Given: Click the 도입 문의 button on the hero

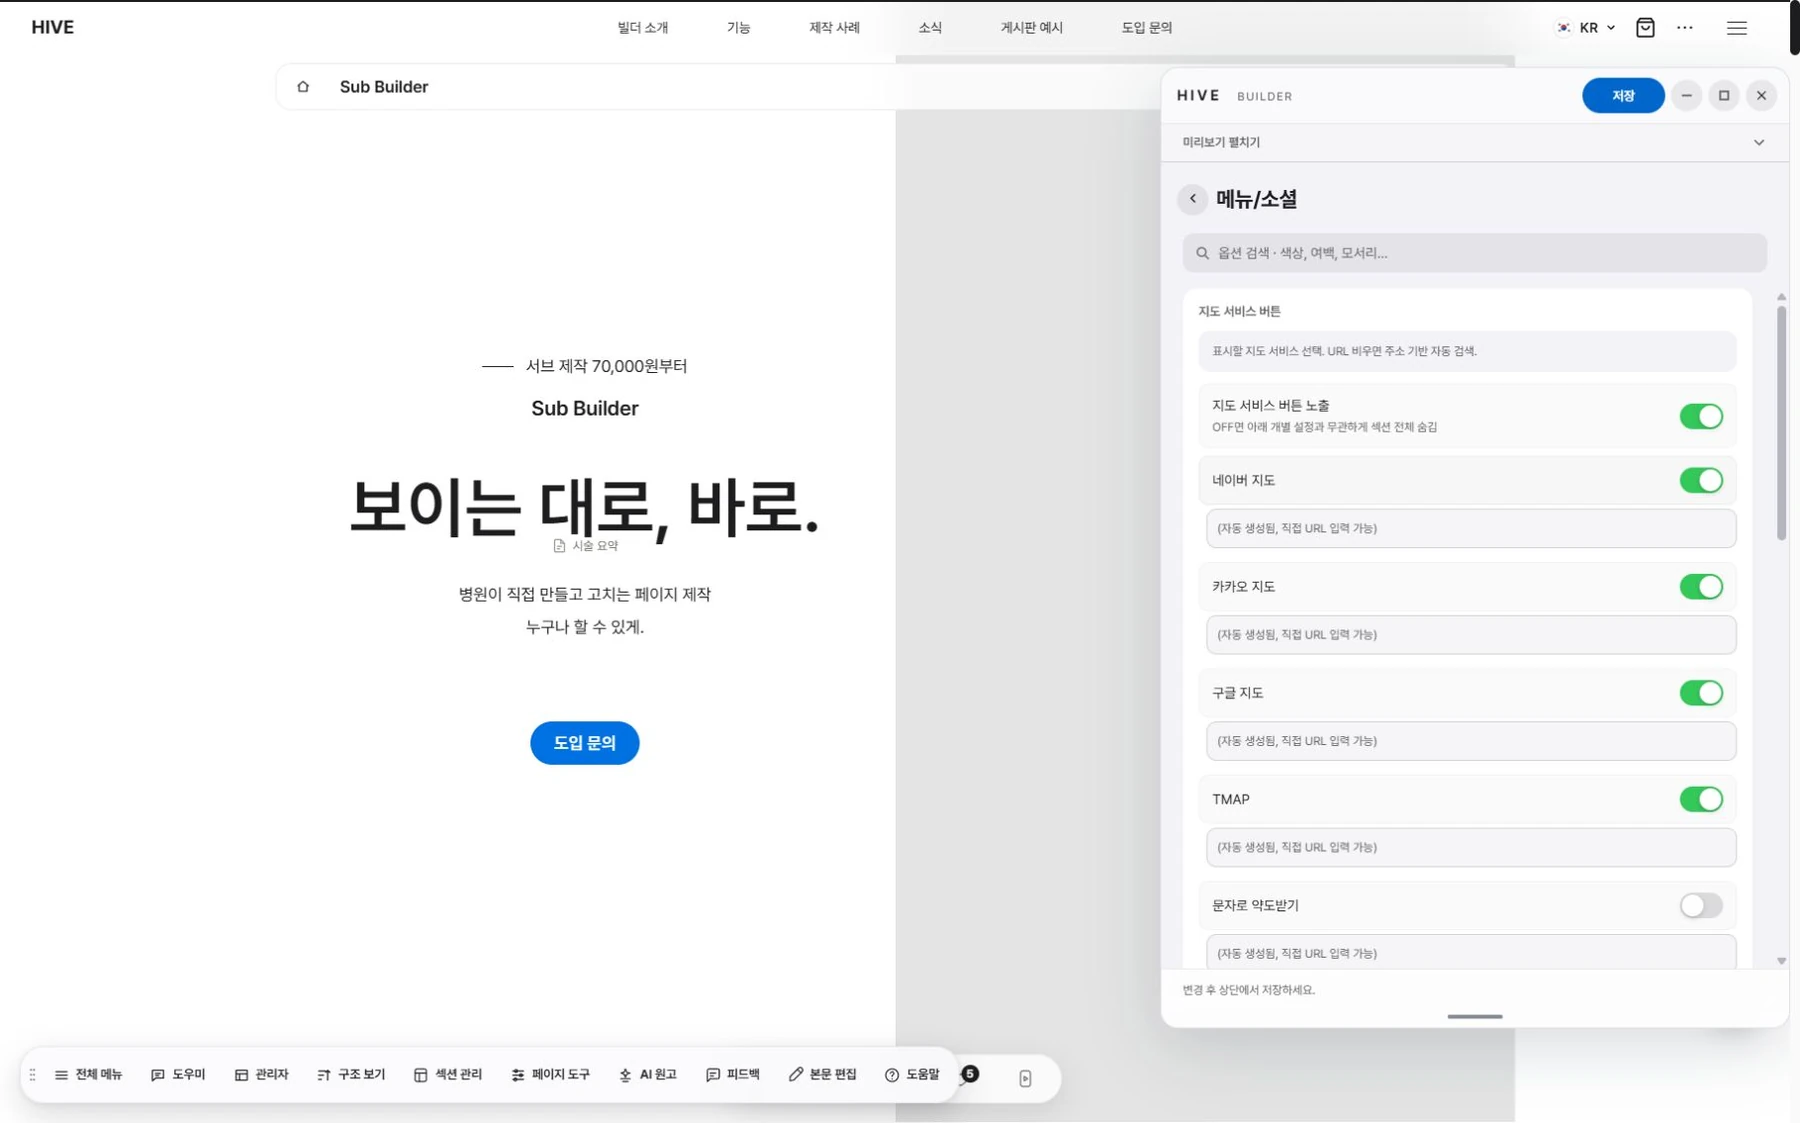Looking at the screenshot, I should tap(585, 743).
